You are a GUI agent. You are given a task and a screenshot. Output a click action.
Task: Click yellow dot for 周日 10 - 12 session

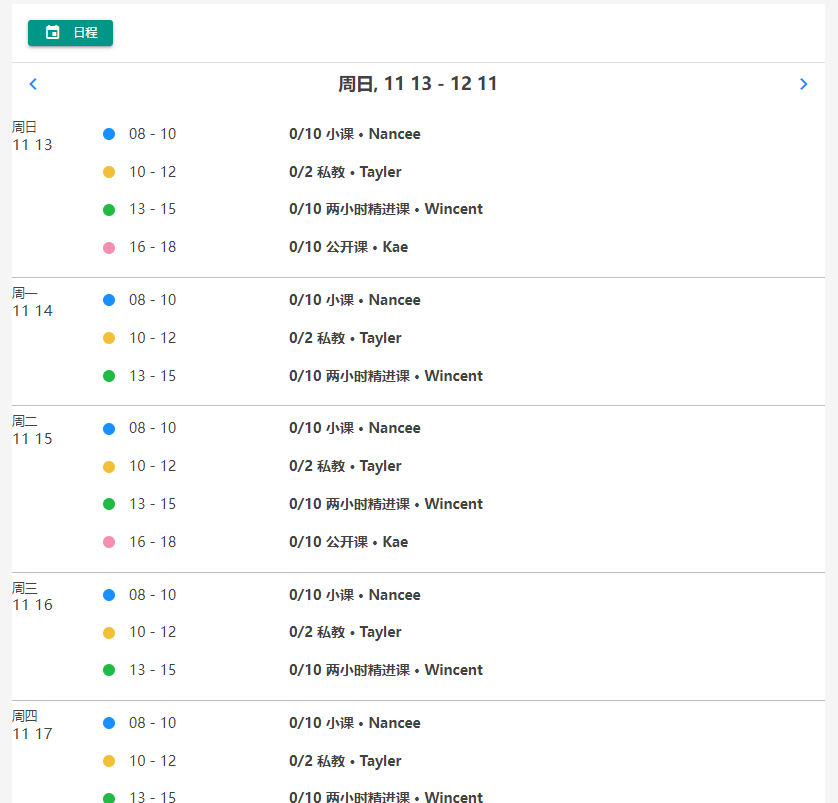coord(109,172)
